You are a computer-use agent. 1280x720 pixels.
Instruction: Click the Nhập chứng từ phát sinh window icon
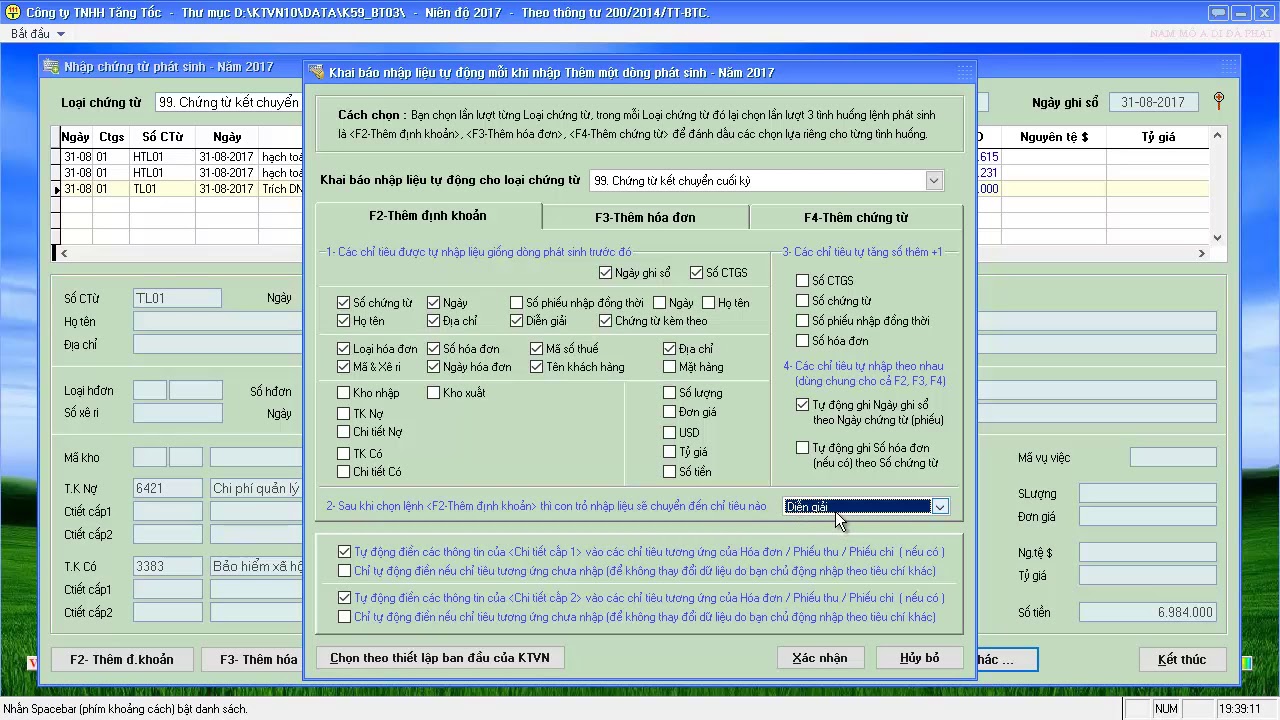coord(52,67)
